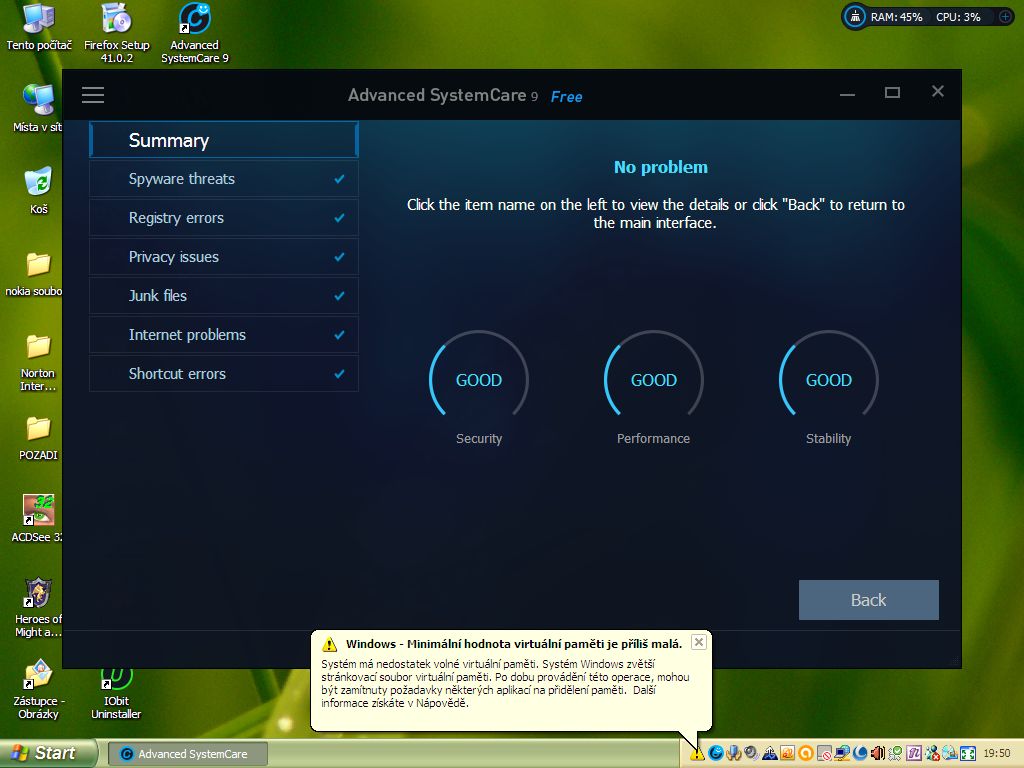The height and width of the screenshot is (768, 1024).
Task: Select the Norton Inter... folder icon
Action: (x=38, y=362)
